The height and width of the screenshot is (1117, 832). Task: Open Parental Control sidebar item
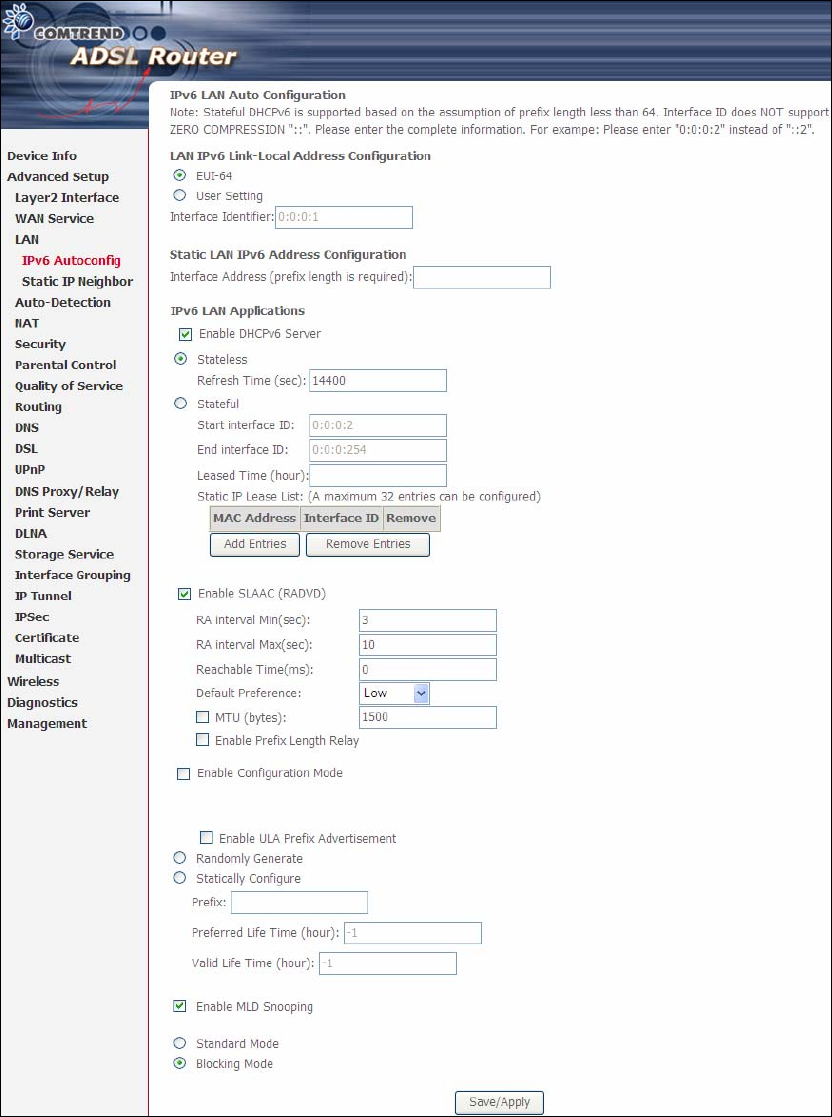point(66,365)
